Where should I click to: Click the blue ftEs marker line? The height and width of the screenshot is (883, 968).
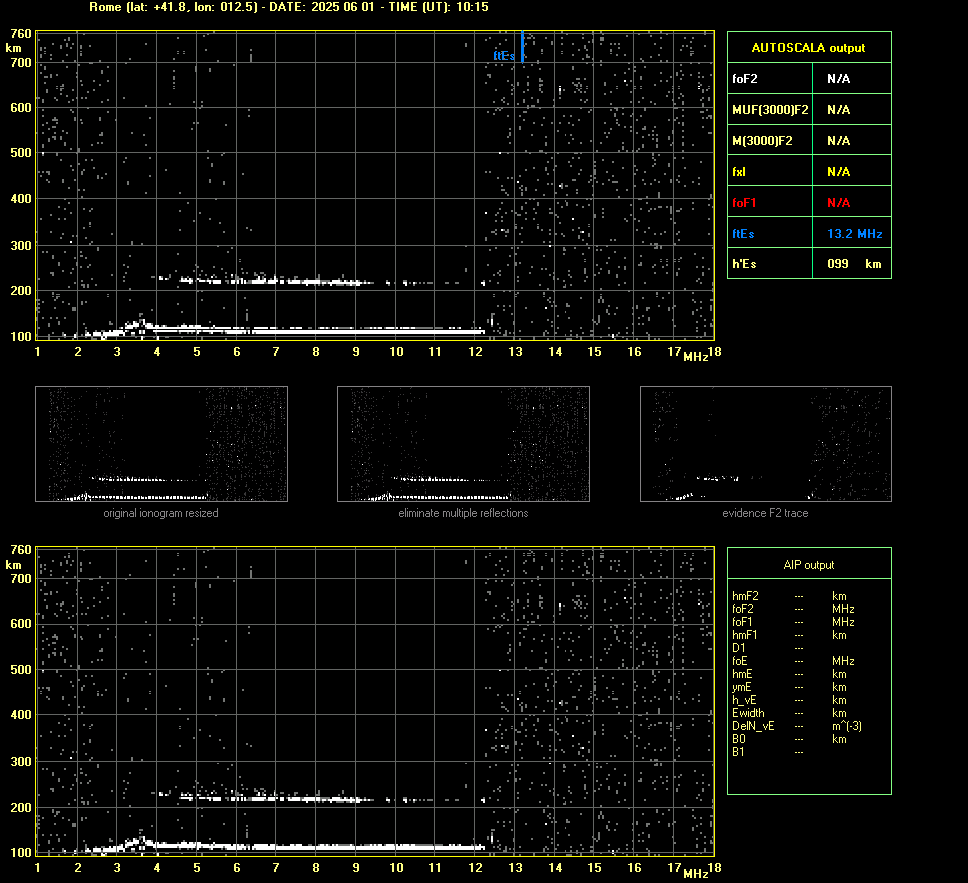[522, 47]
